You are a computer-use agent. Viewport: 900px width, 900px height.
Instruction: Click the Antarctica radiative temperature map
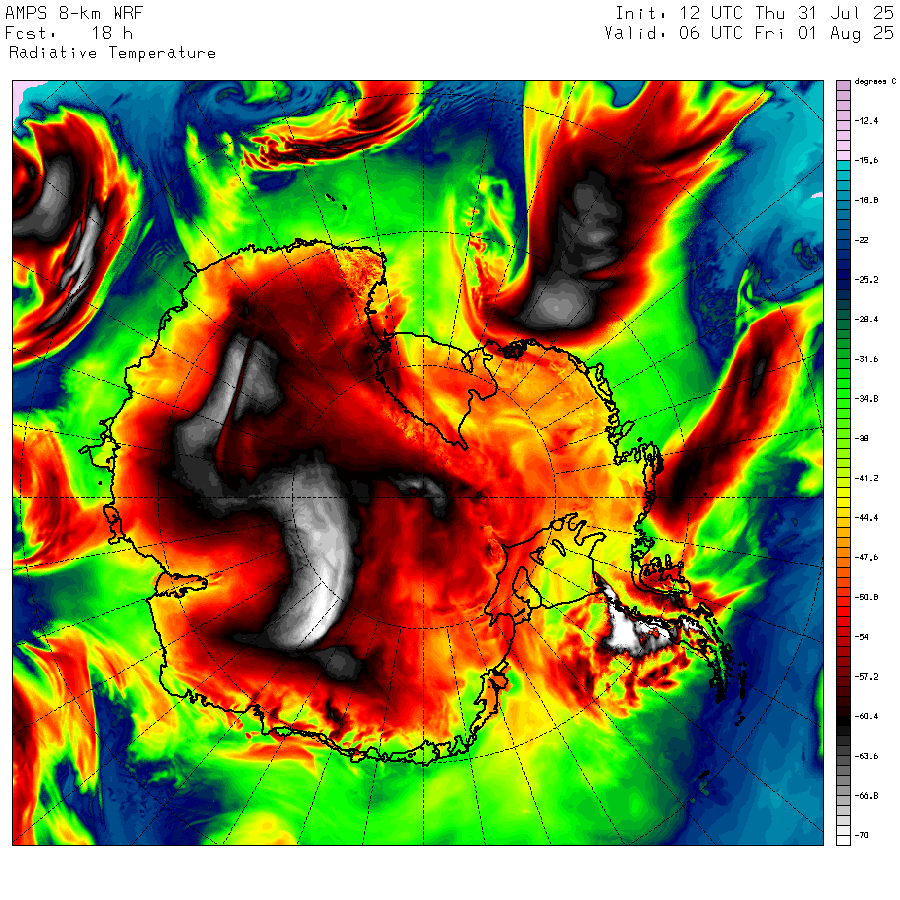click(418, 463)
